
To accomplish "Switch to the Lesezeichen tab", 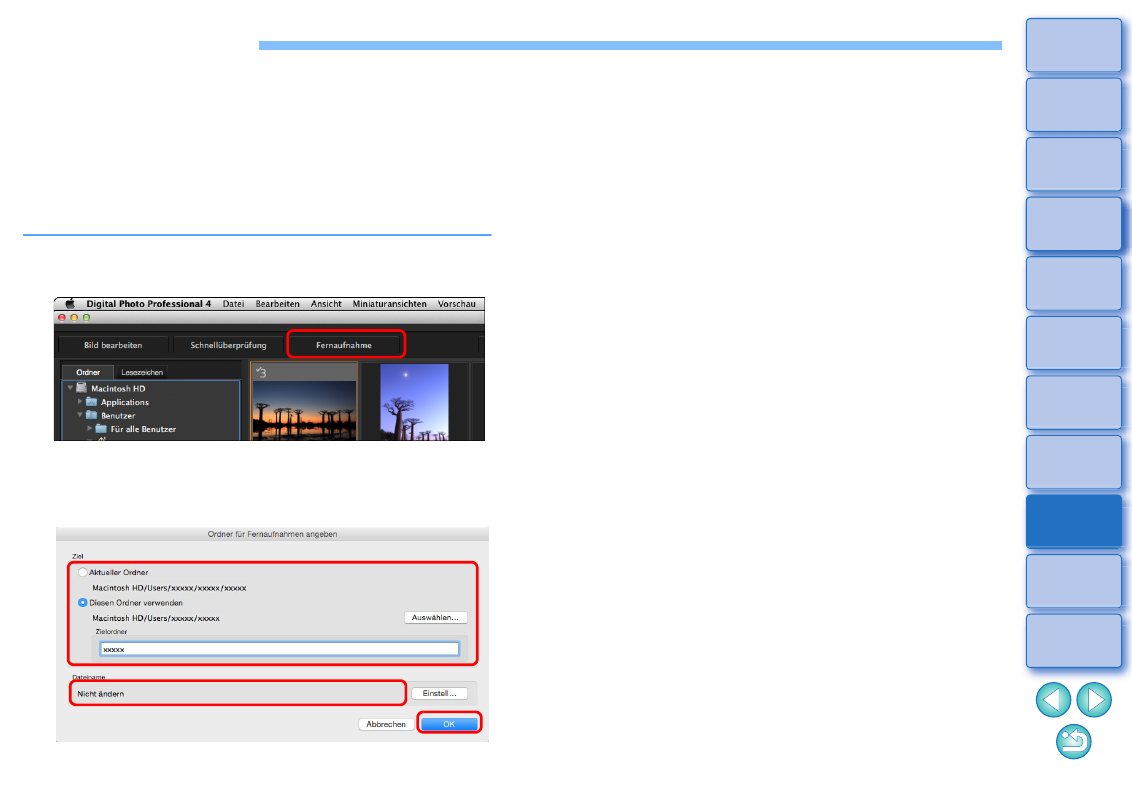I will tap(142, 373).
